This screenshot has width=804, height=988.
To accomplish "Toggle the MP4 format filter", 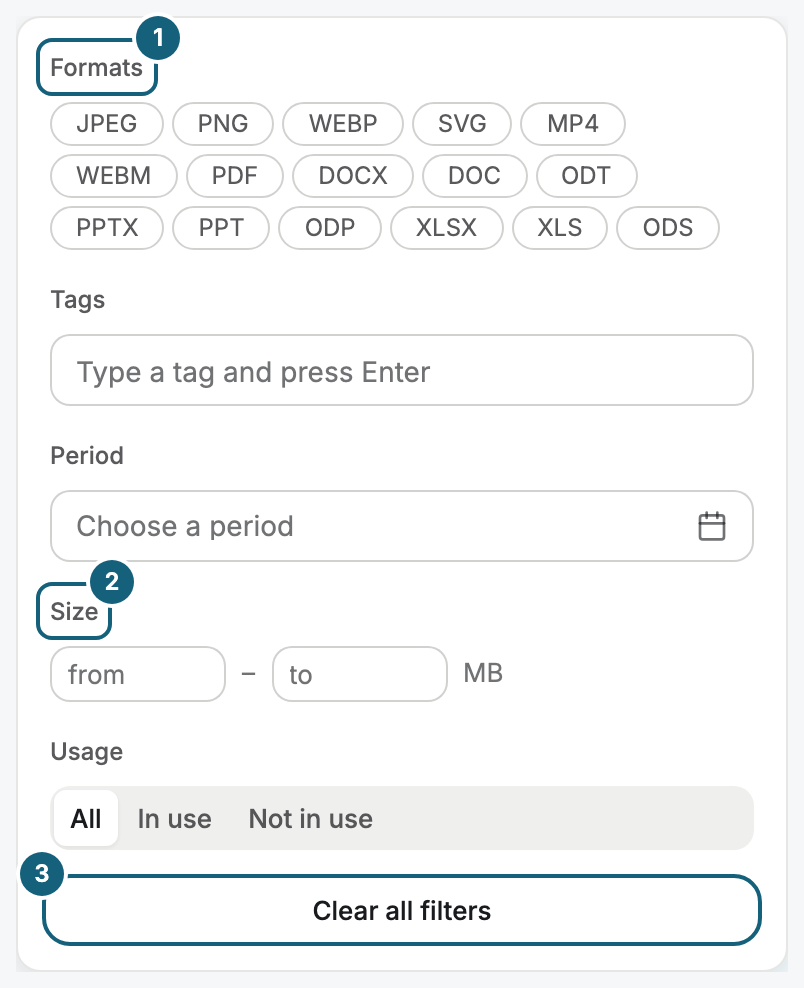I will pyautogui.click(x=573, y=124).
